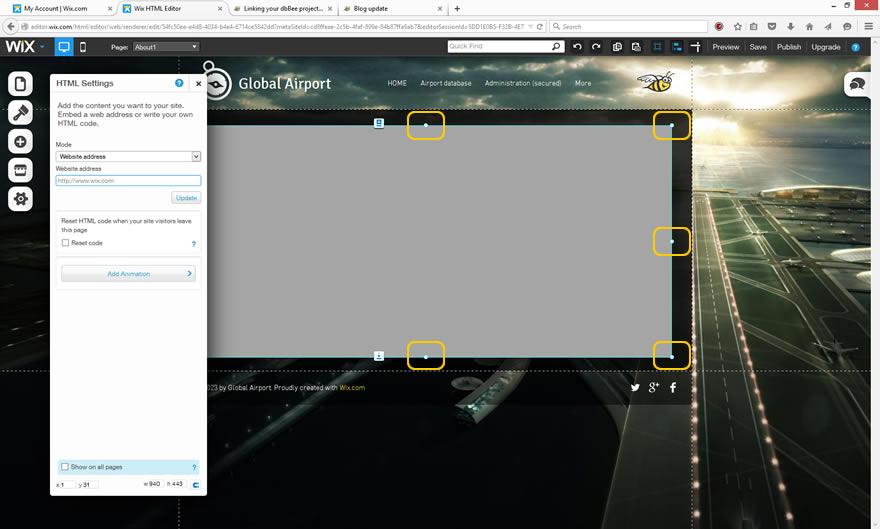Click the browser back button
This screenshot has height=529, width=880.
[x=11, y=26]
